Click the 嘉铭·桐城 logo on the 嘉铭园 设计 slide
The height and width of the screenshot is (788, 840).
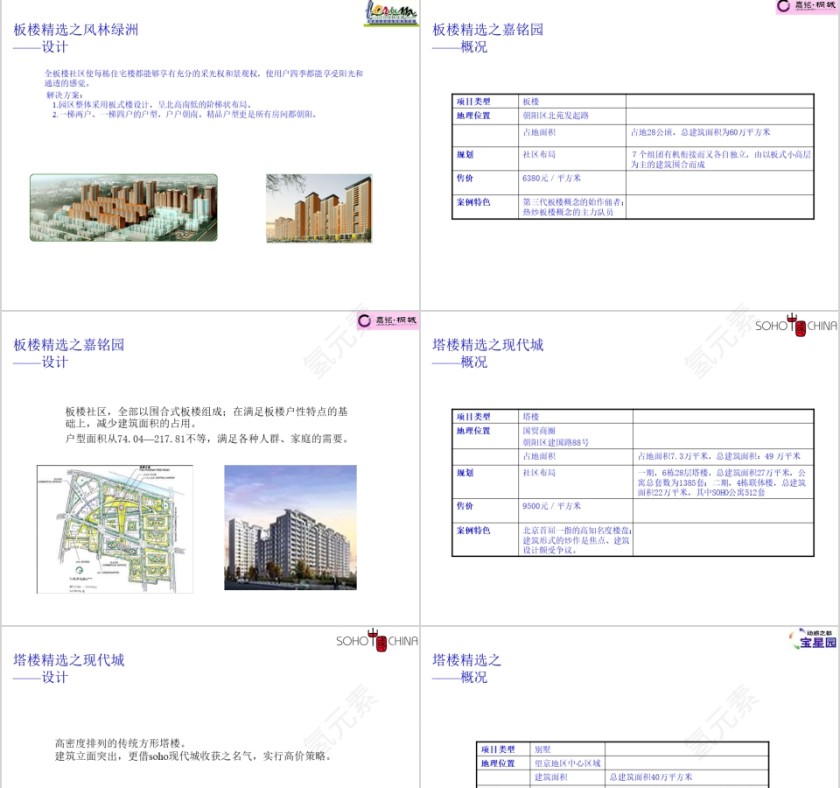point(389,320)
